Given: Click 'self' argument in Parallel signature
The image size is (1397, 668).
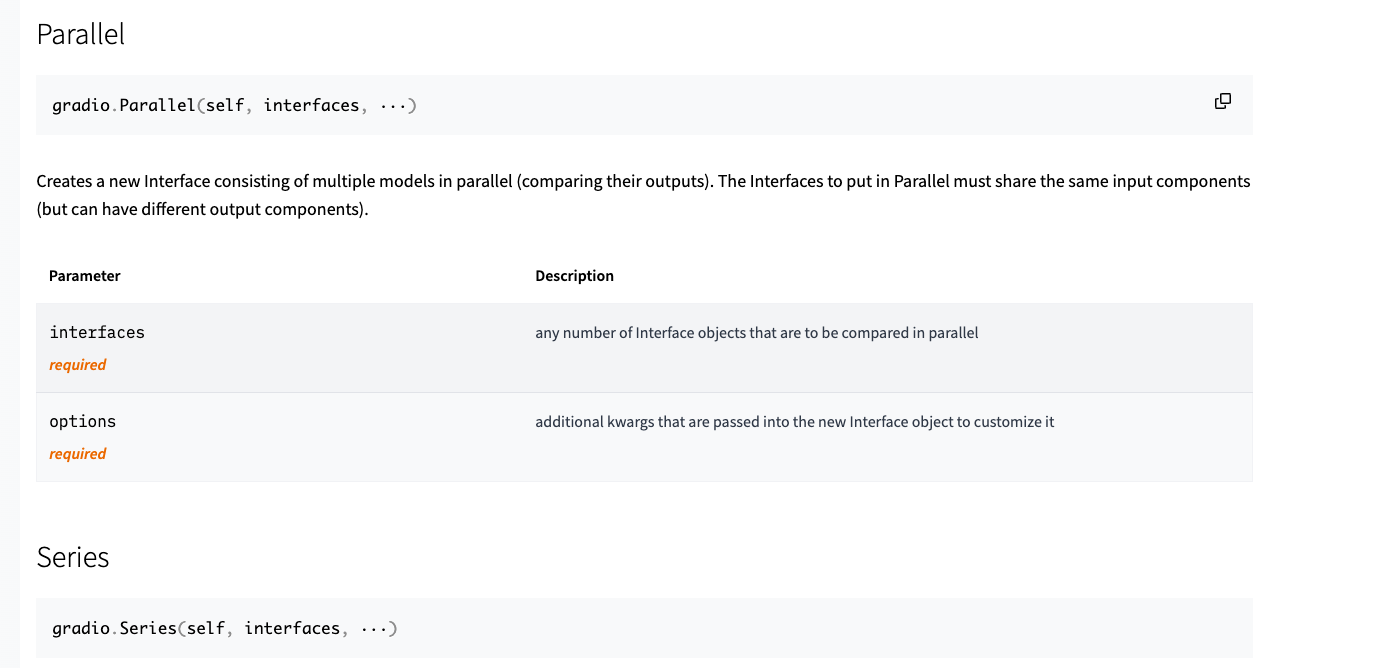Looking at the screenshot, I should click(x=225, y=105).
